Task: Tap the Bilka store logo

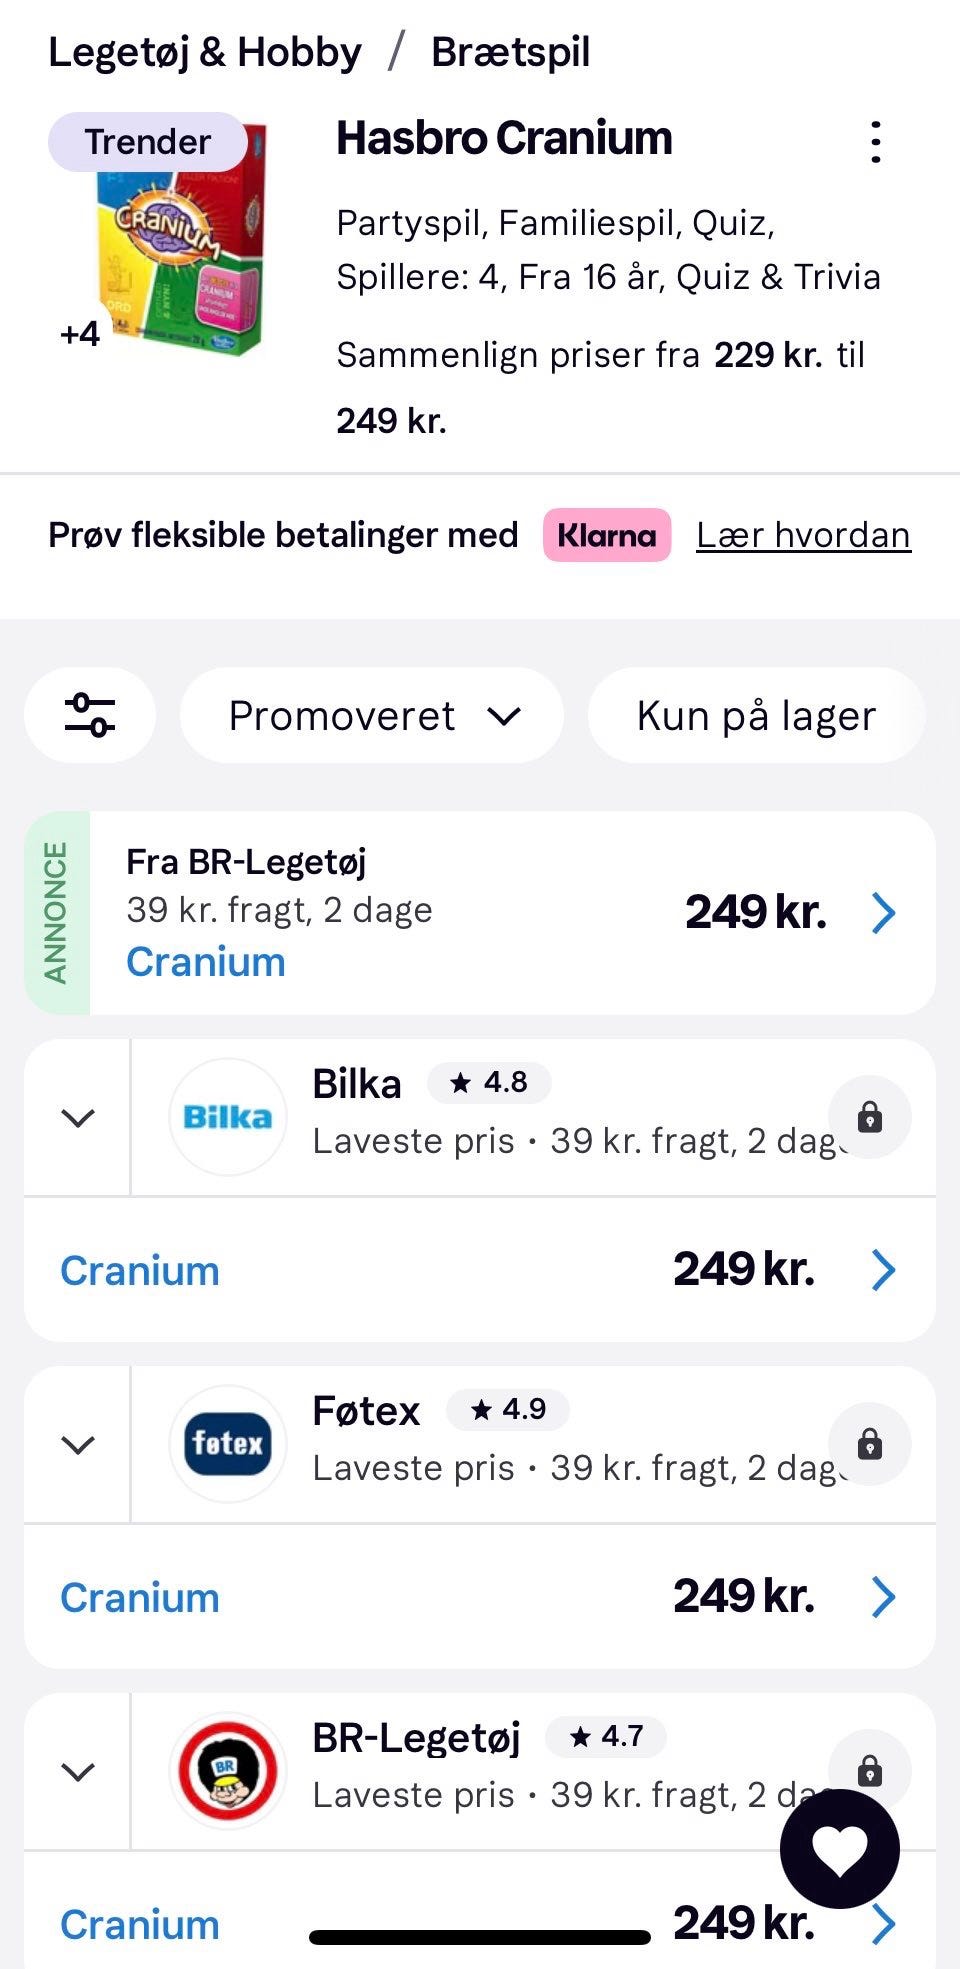Action: tap(228, 1117)
